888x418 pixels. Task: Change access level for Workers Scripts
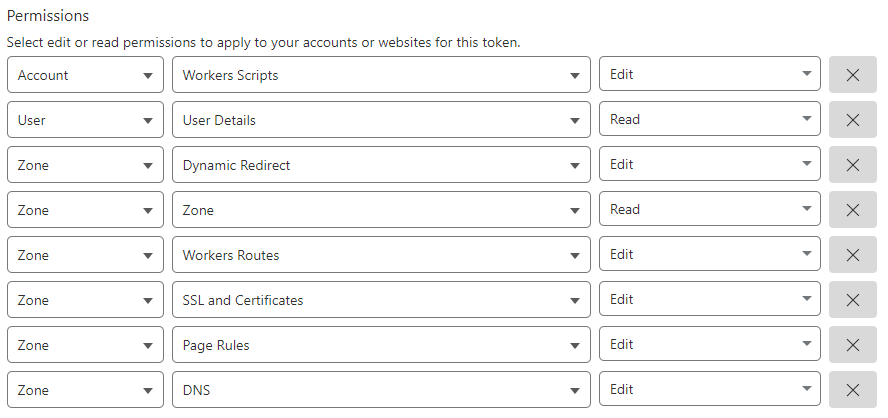click(709, 75)
